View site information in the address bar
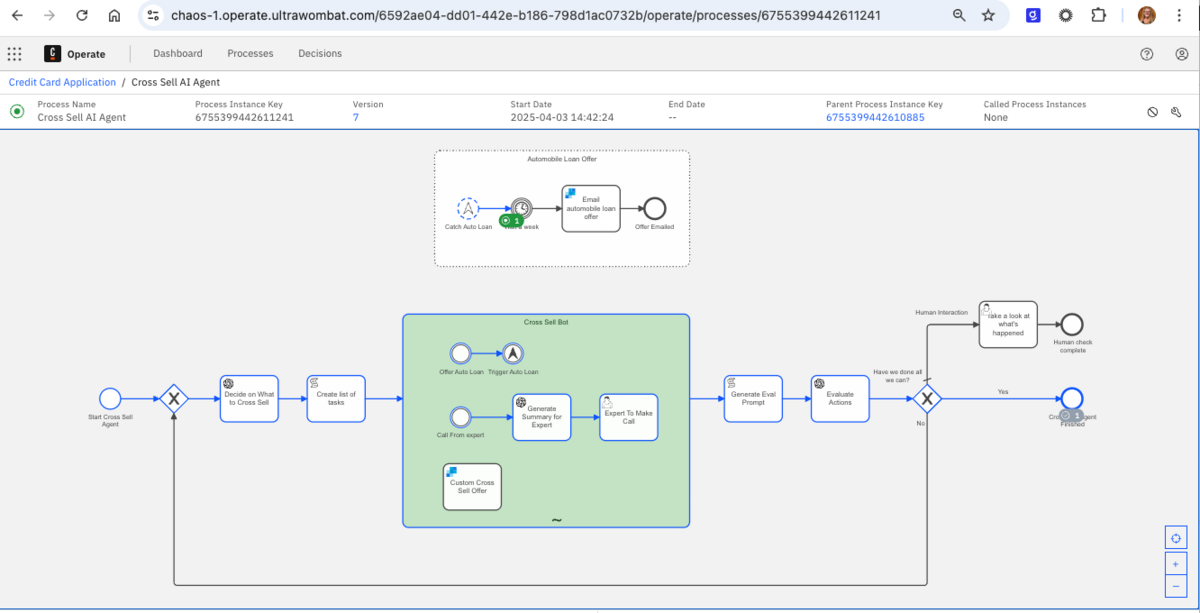This screenshot has width=1200, height=613. point(153,15)
